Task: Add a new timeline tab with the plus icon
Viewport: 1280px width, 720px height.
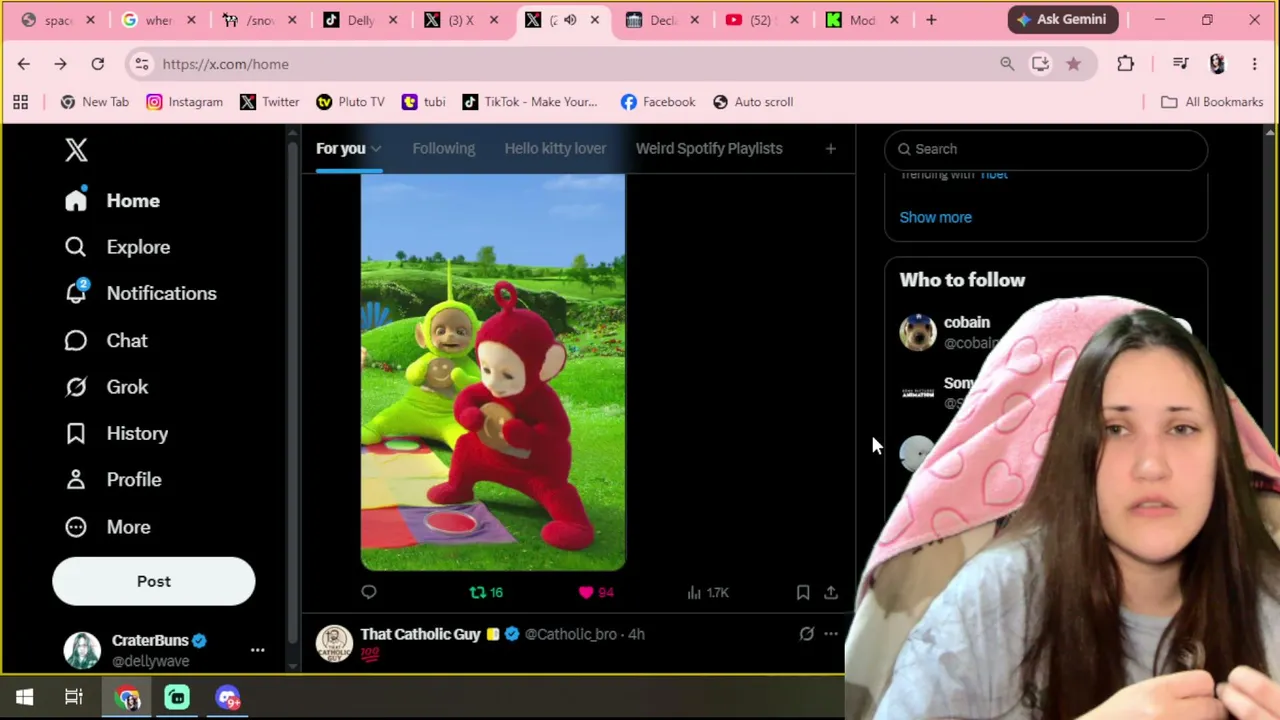Action: click(x=830, y=148)
